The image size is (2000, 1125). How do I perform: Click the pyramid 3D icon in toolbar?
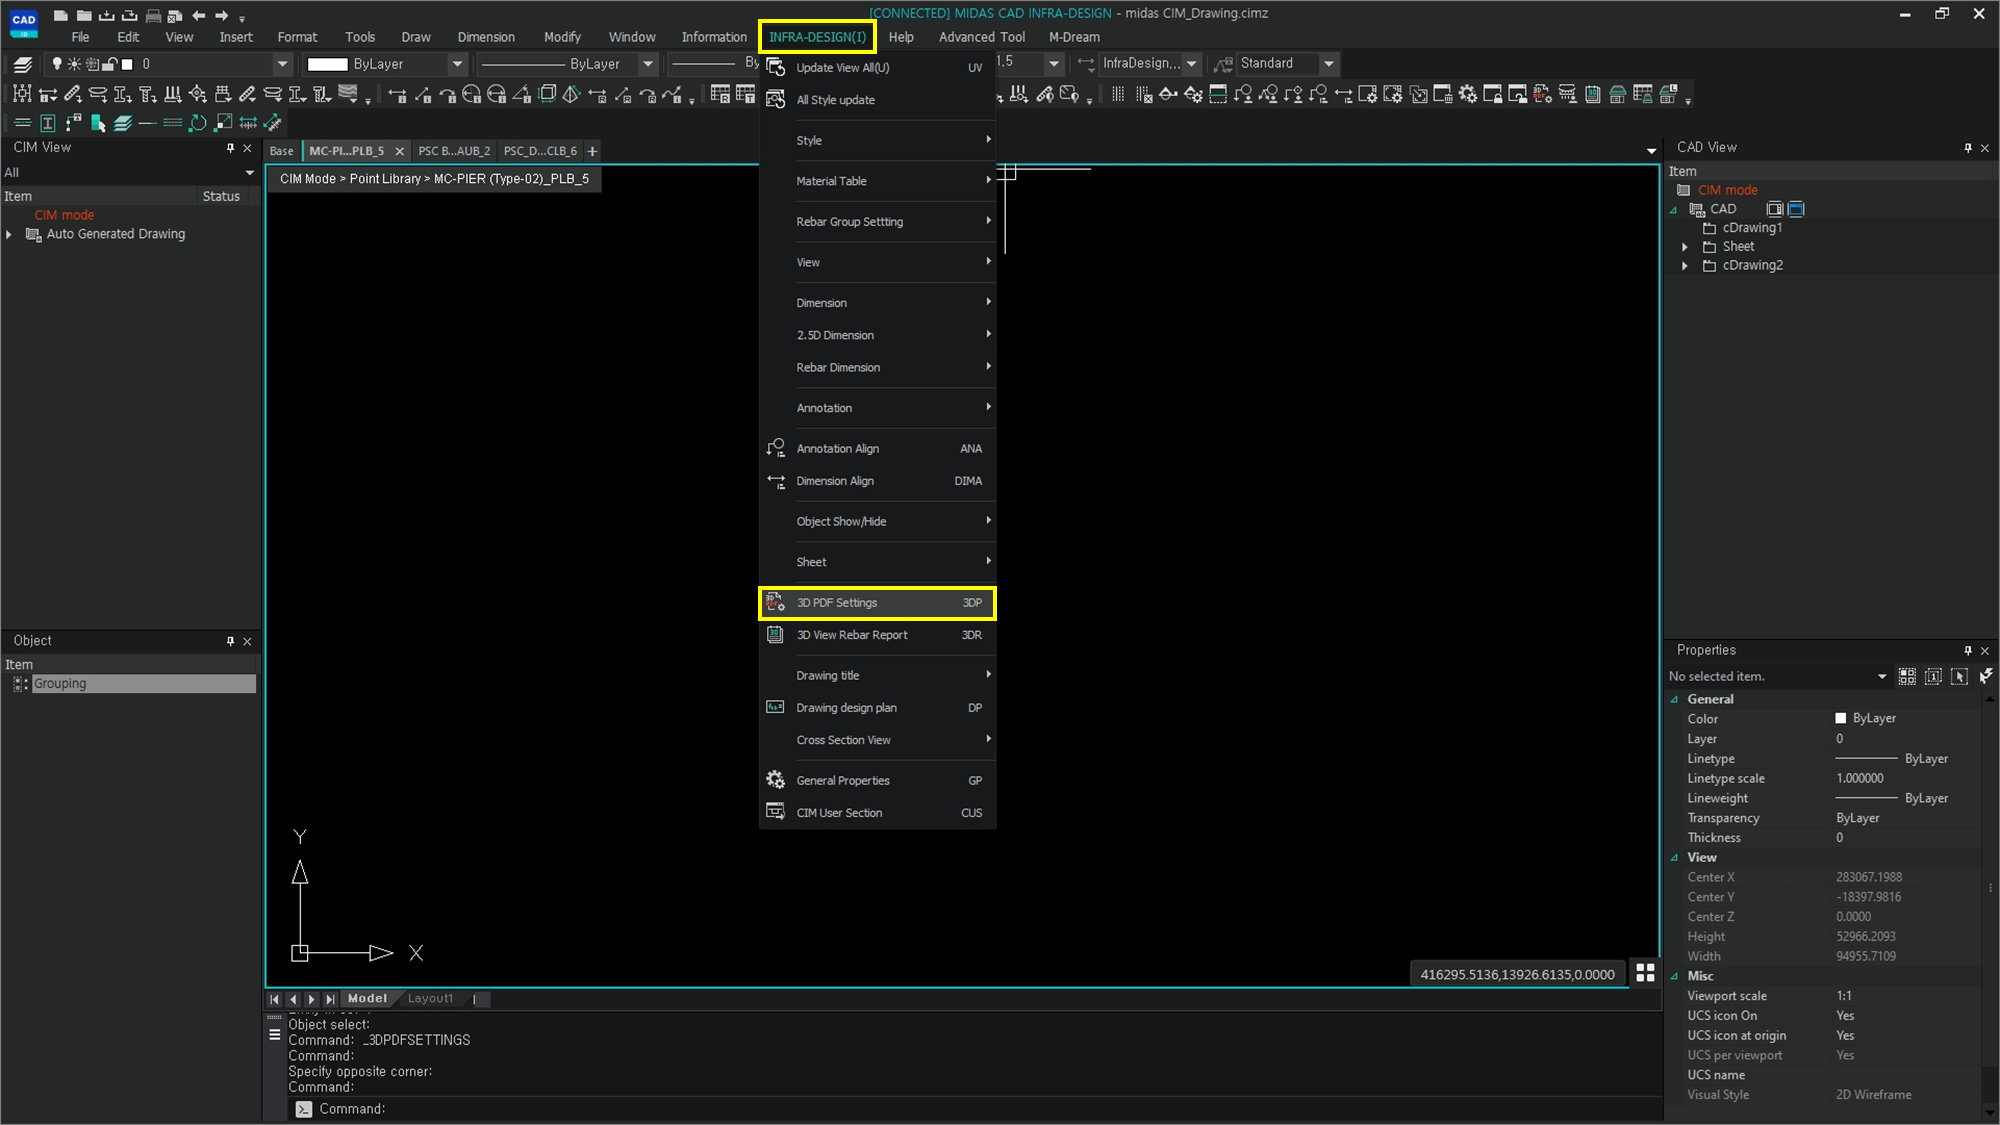click(571, 94)
